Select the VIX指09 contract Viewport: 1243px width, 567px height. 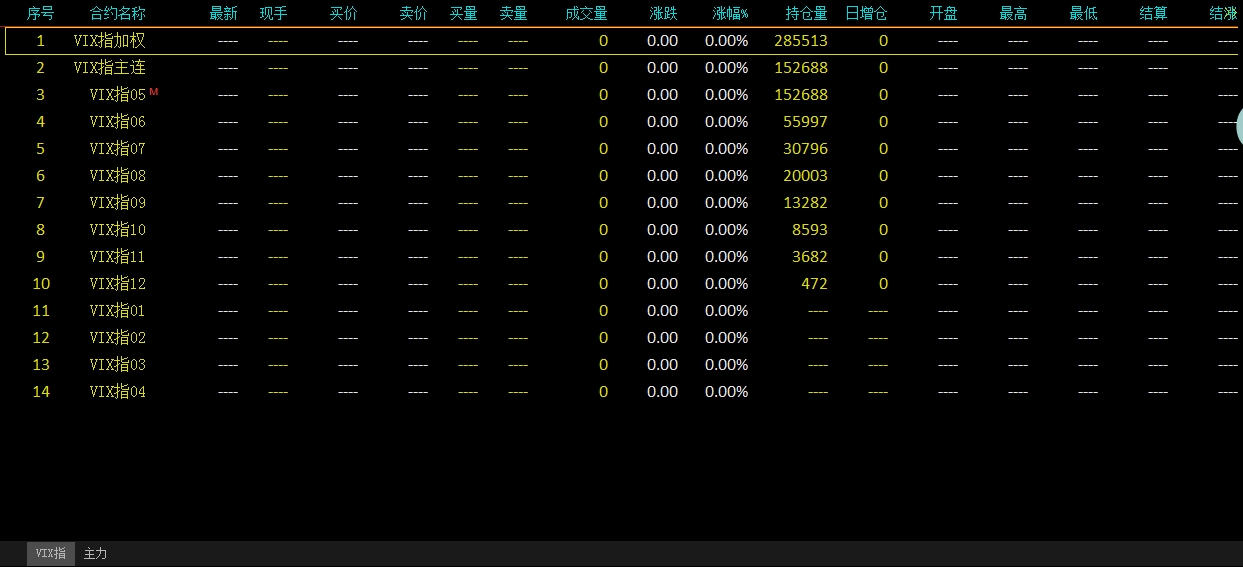point(117,203)
